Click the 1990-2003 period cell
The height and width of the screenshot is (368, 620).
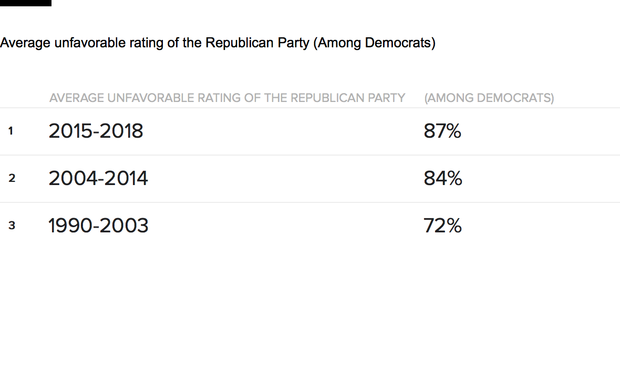coord(98,226)
